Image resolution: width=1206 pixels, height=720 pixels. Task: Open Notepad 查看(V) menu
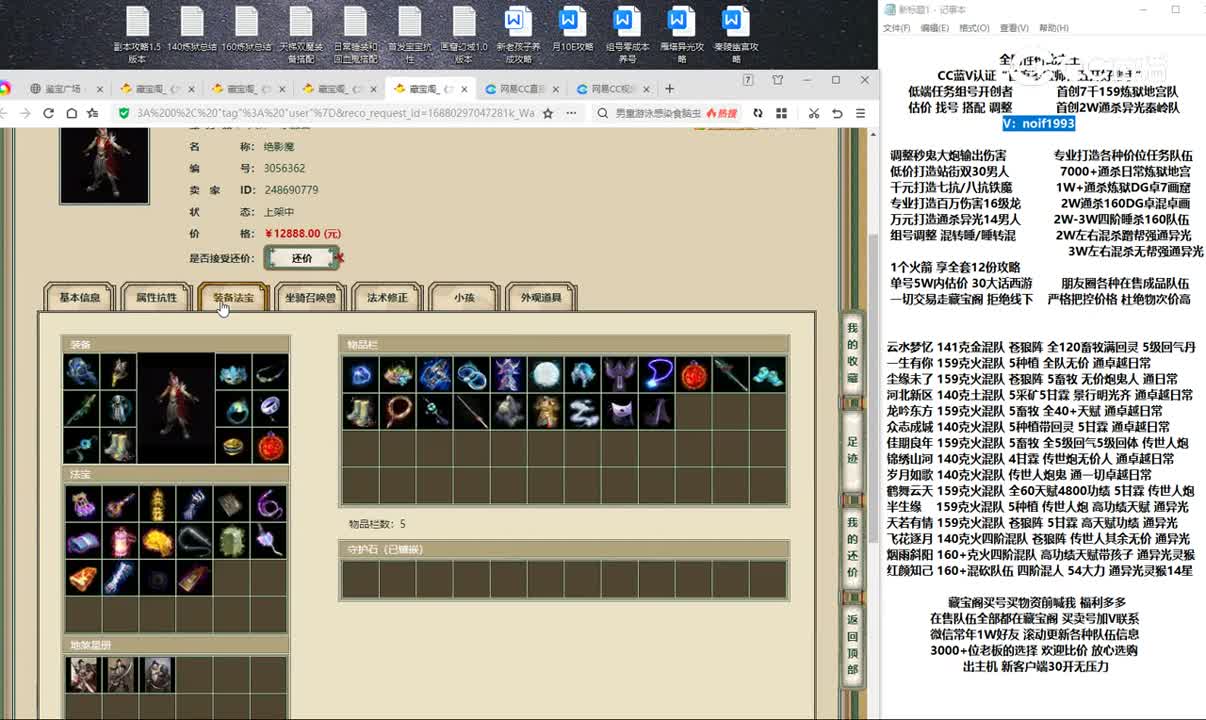(1014, 28)
